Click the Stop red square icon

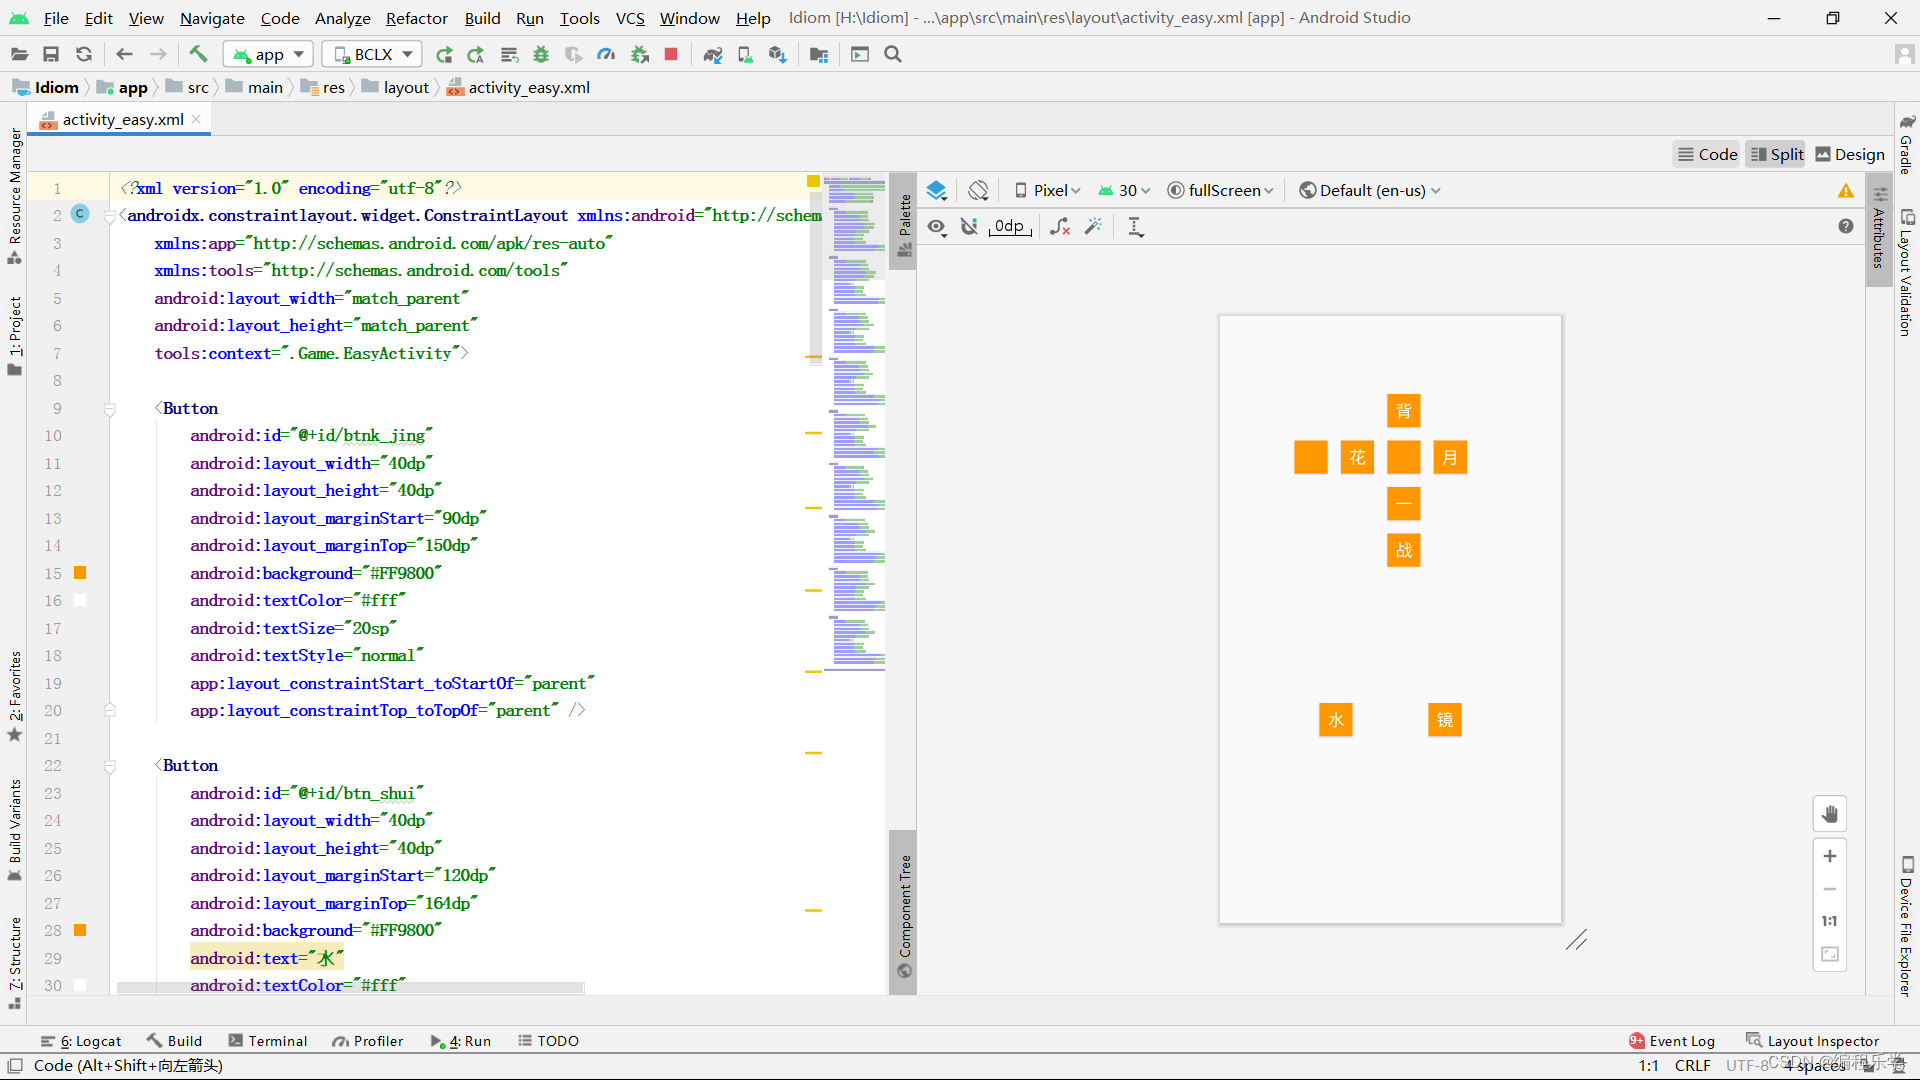tap(671, 54)
